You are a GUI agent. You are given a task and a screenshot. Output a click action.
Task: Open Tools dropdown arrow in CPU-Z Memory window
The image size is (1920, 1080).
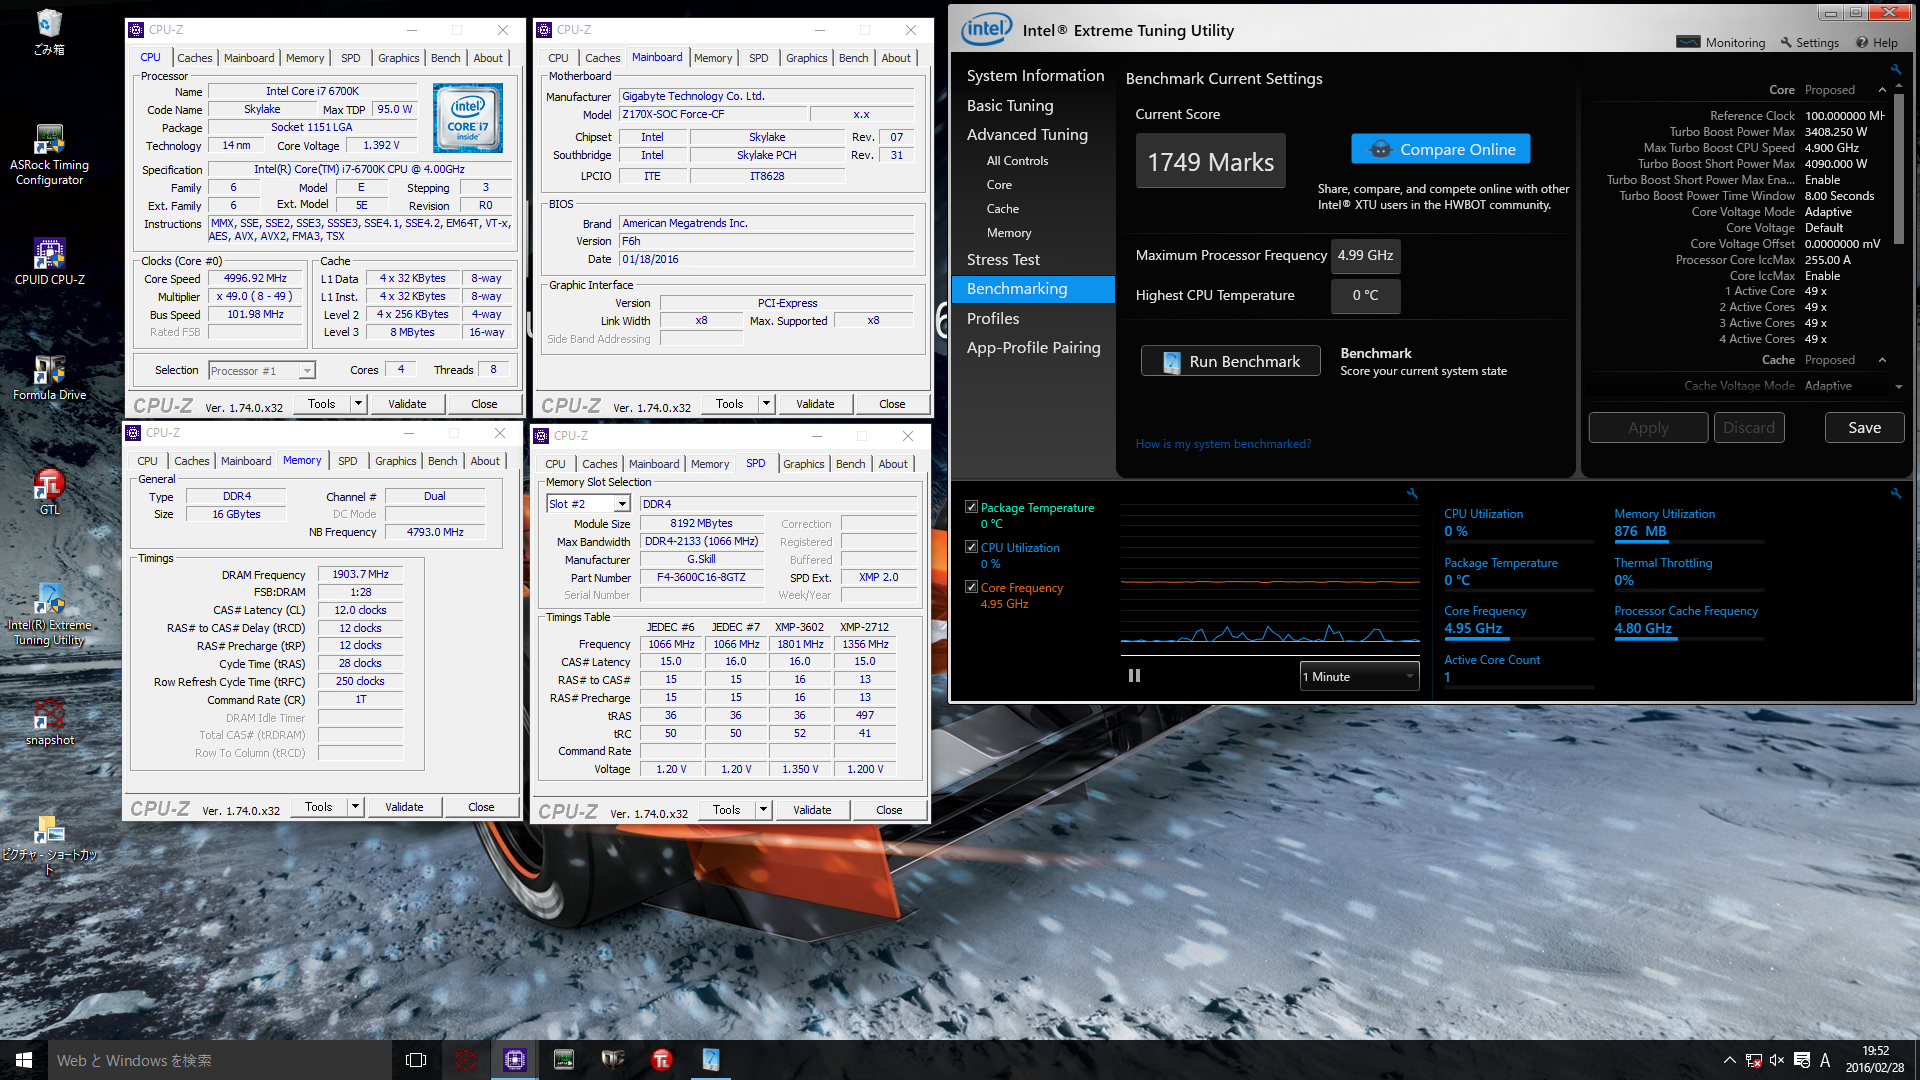(x=355, y=807)
